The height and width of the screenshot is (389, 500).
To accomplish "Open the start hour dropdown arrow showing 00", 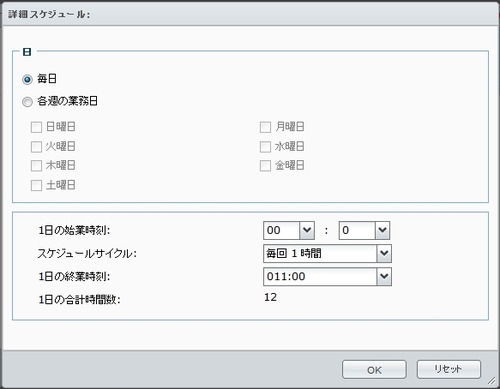I will tap(307, 230).
